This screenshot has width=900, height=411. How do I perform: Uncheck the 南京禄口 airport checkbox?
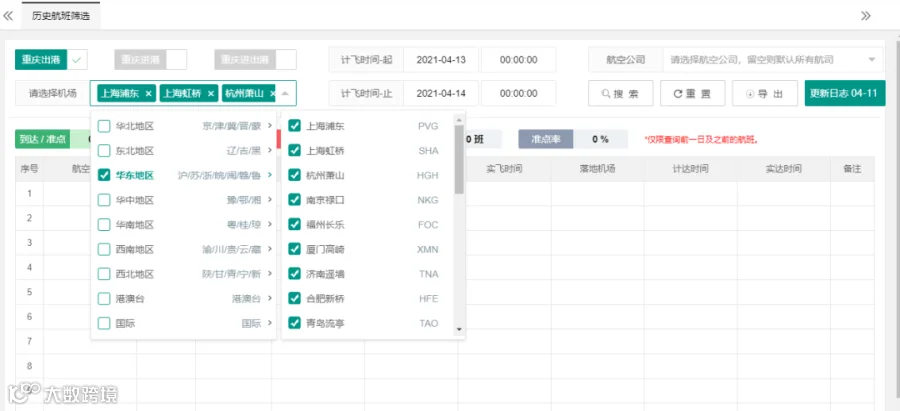click(294, 200)
